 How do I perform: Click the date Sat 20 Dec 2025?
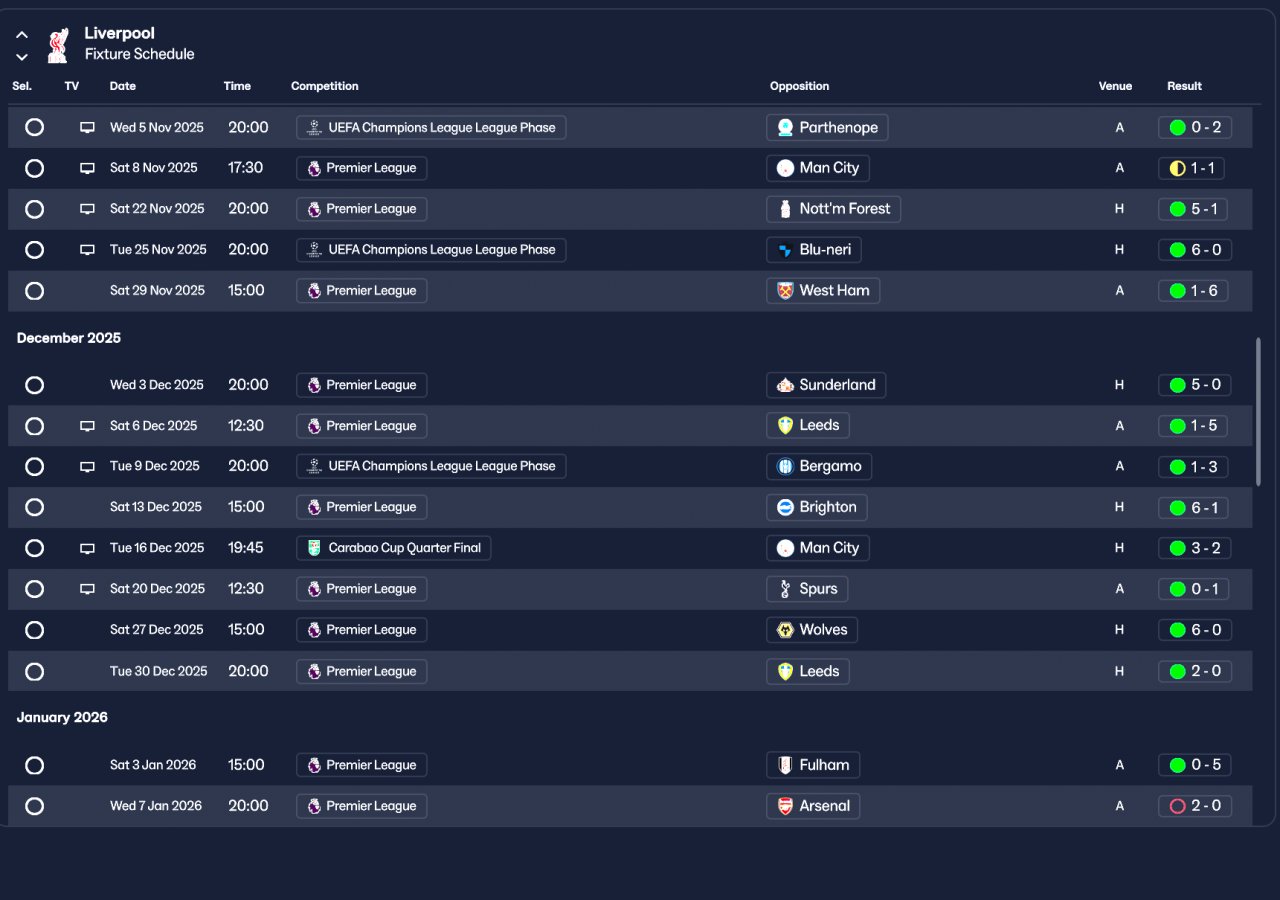[x=157, y=589]
